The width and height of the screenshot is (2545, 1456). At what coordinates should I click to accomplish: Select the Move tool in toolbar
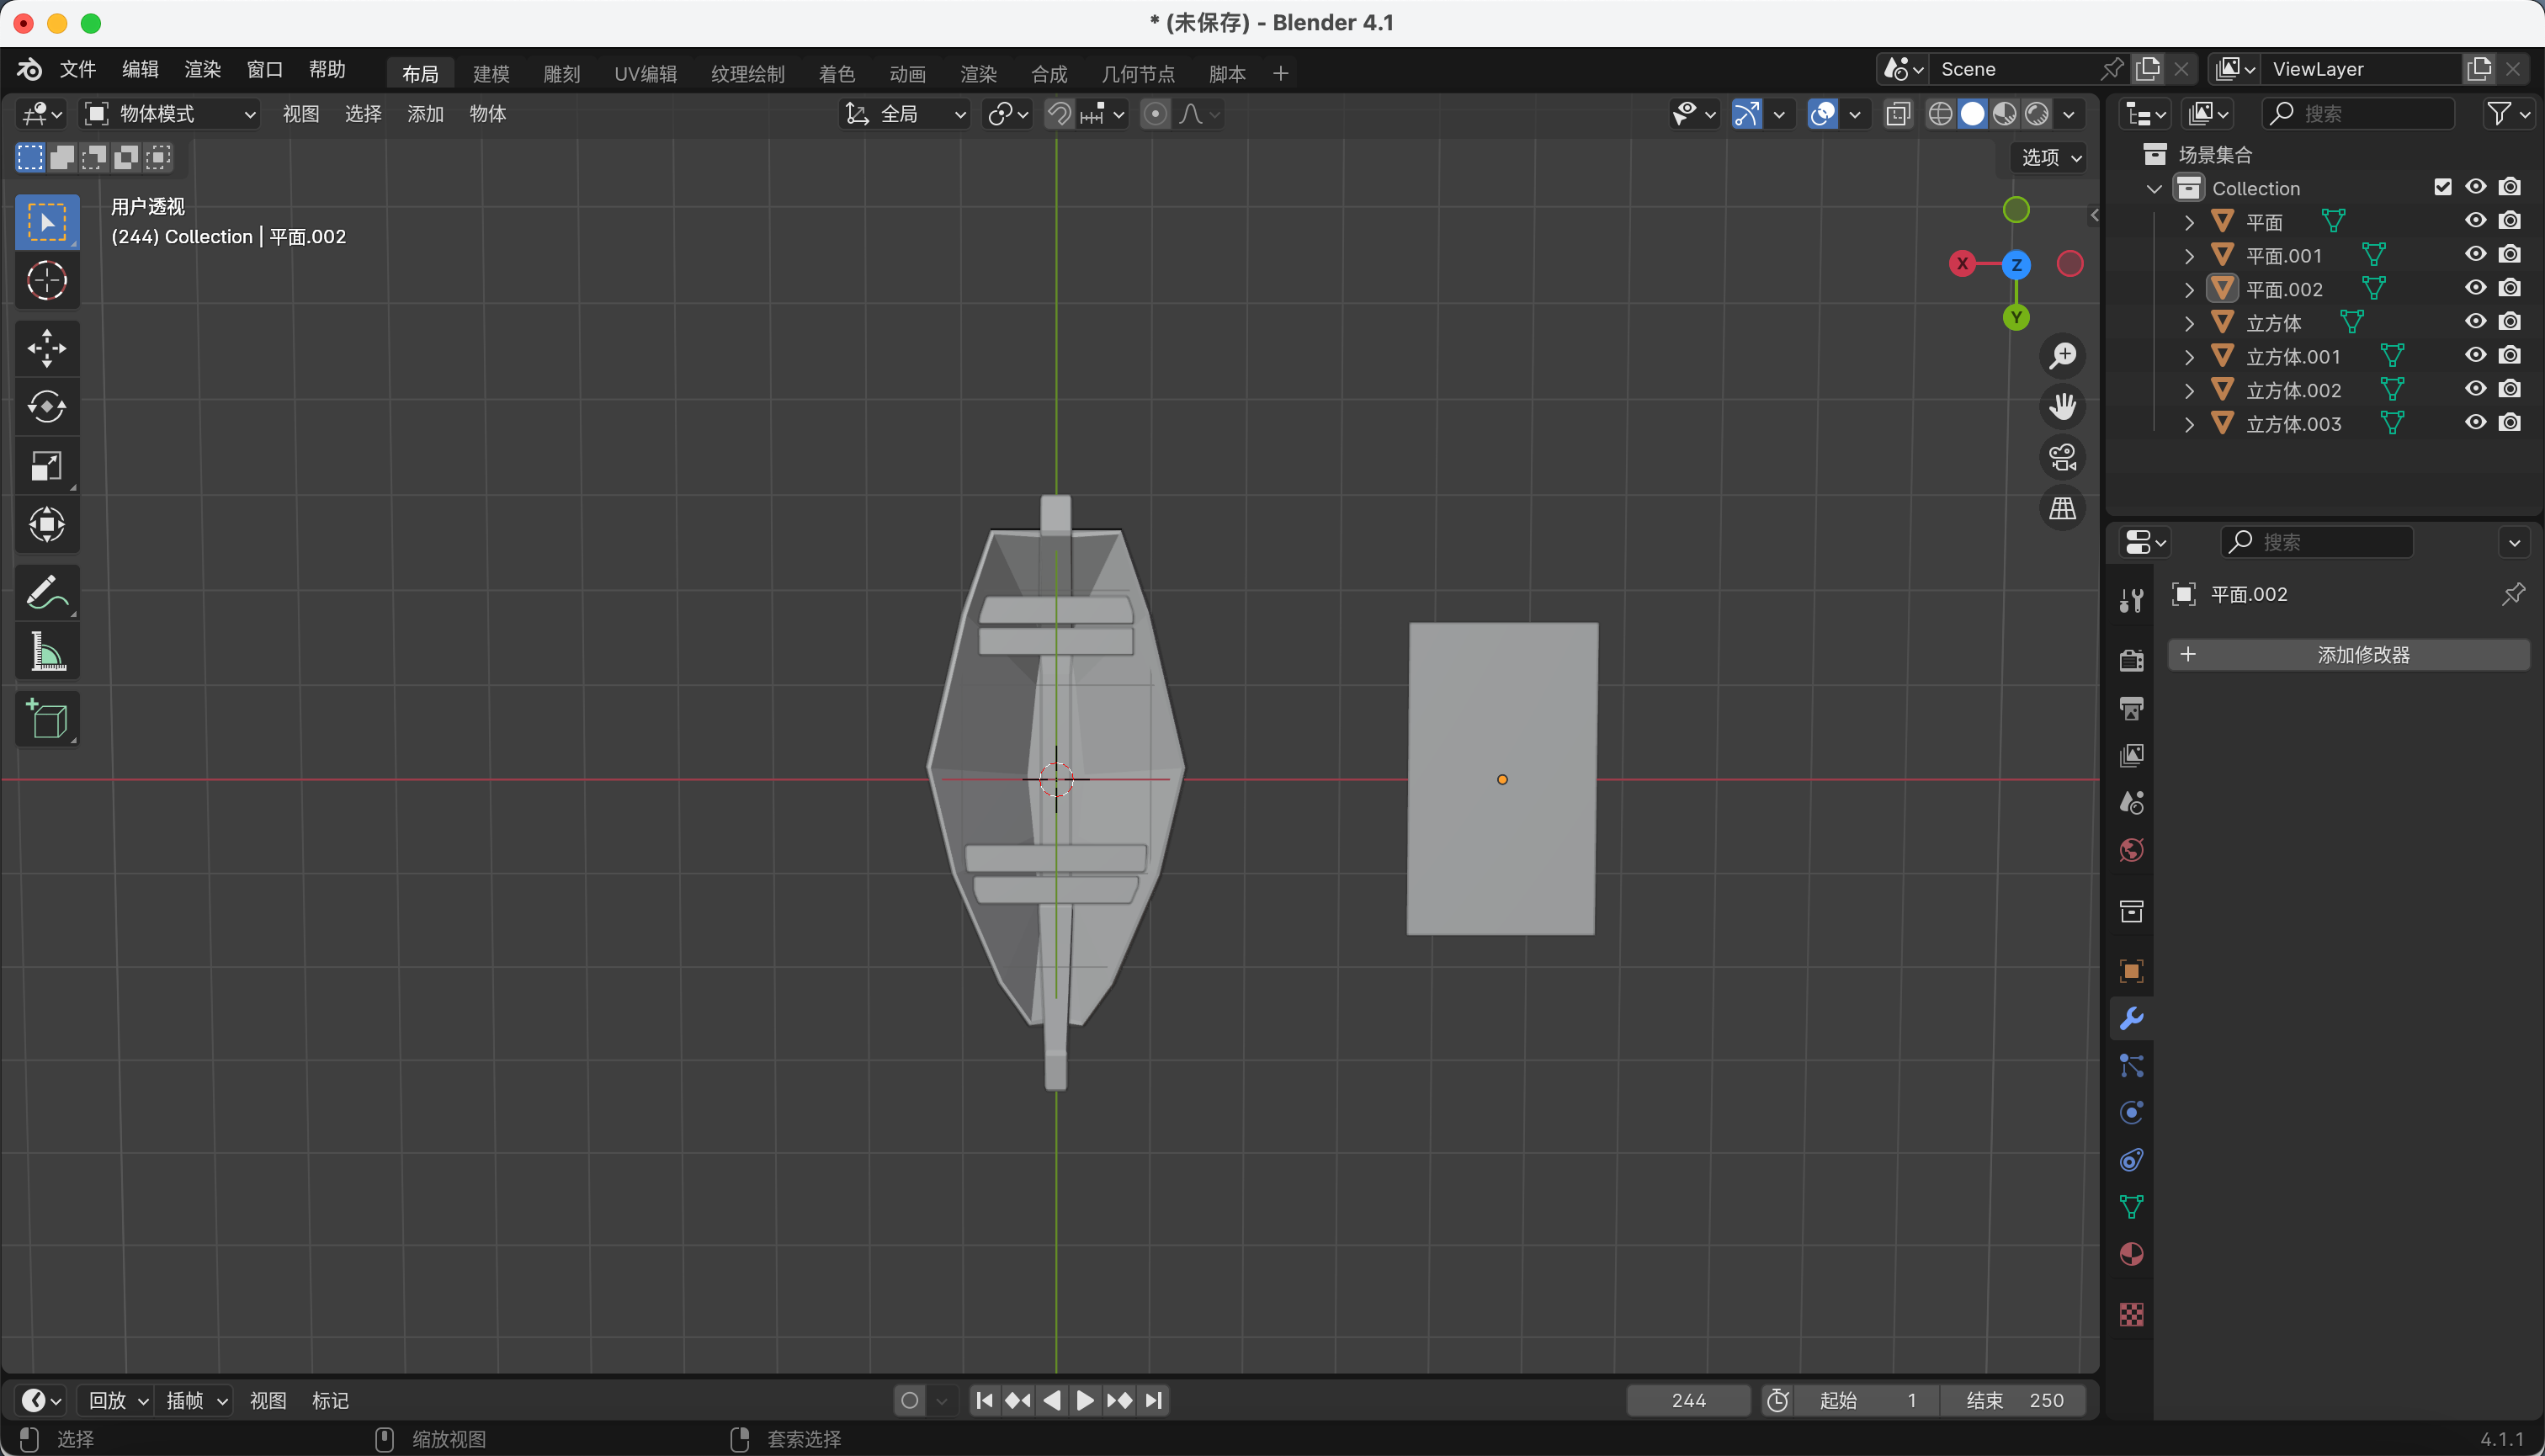pyautogui.click(x=46, y=348)
